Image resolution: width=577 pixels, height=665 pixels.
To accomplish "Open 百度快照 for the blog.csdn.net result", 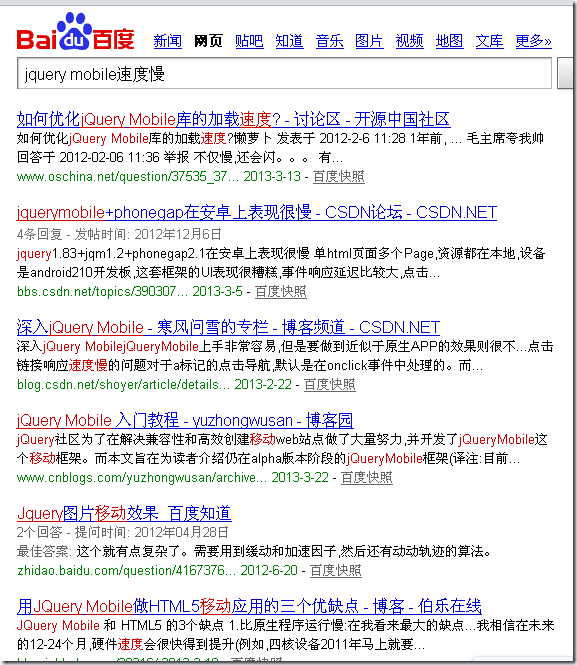I will [x=330, y=384].
